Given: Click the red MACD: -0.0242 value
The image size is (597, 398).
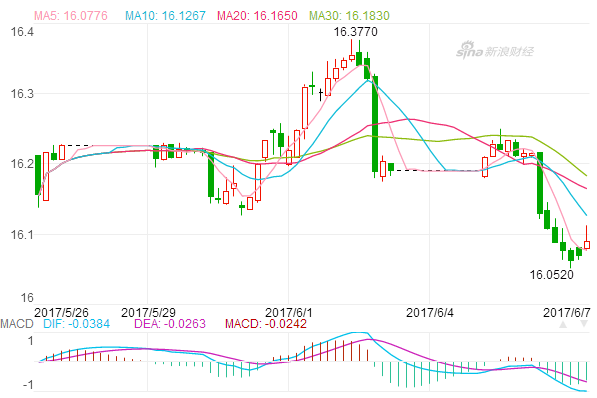Looking at the screenshot, I should pyautogui.click(x=266, y=324).
